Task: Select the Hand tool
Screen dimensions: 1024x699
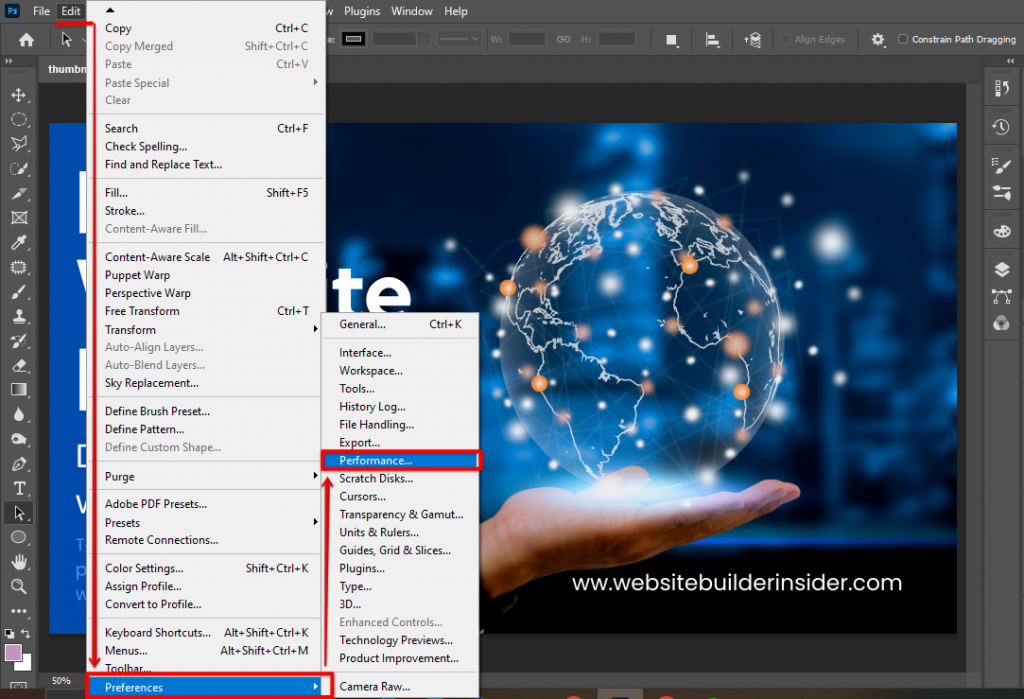Action: coord(18,561)
